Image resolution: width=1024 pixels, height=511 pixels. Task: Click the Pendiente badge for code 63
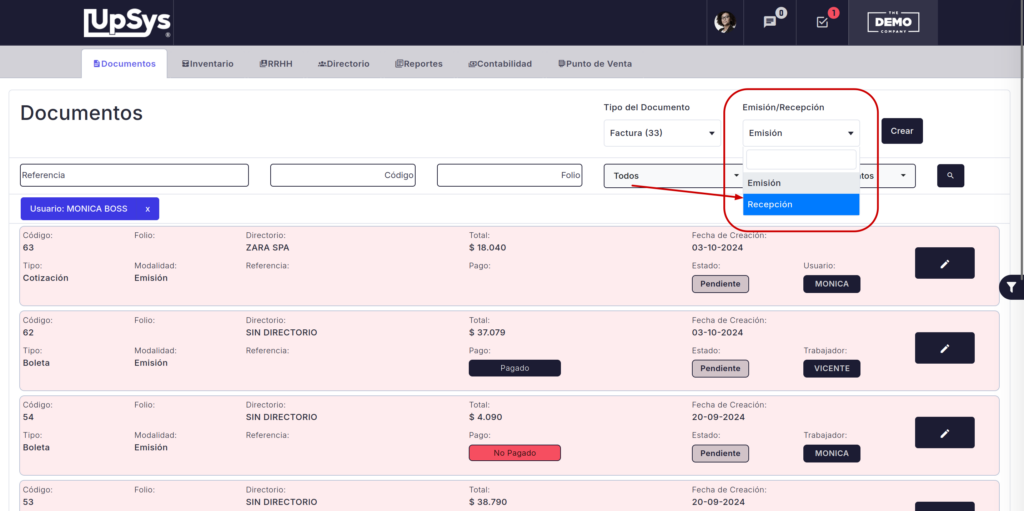[x=720, y=284]
